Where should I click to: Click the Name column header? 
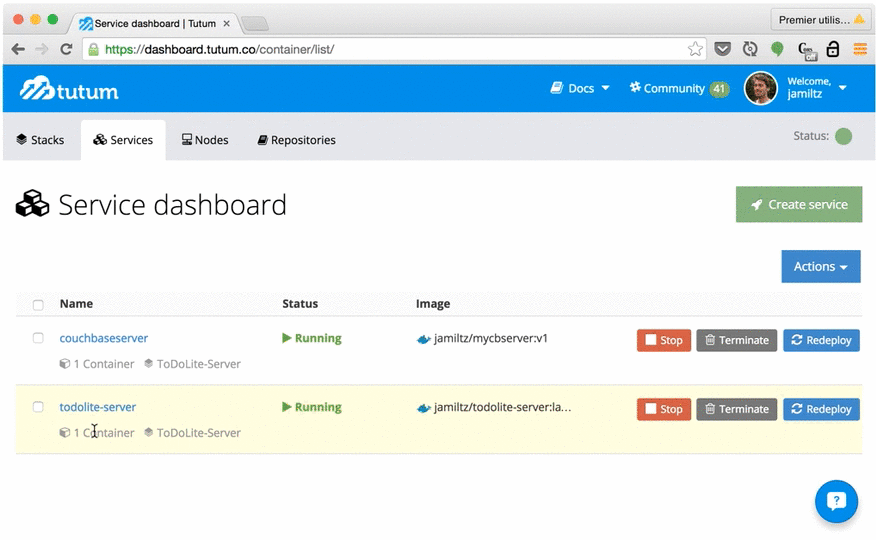click(77, 304)
